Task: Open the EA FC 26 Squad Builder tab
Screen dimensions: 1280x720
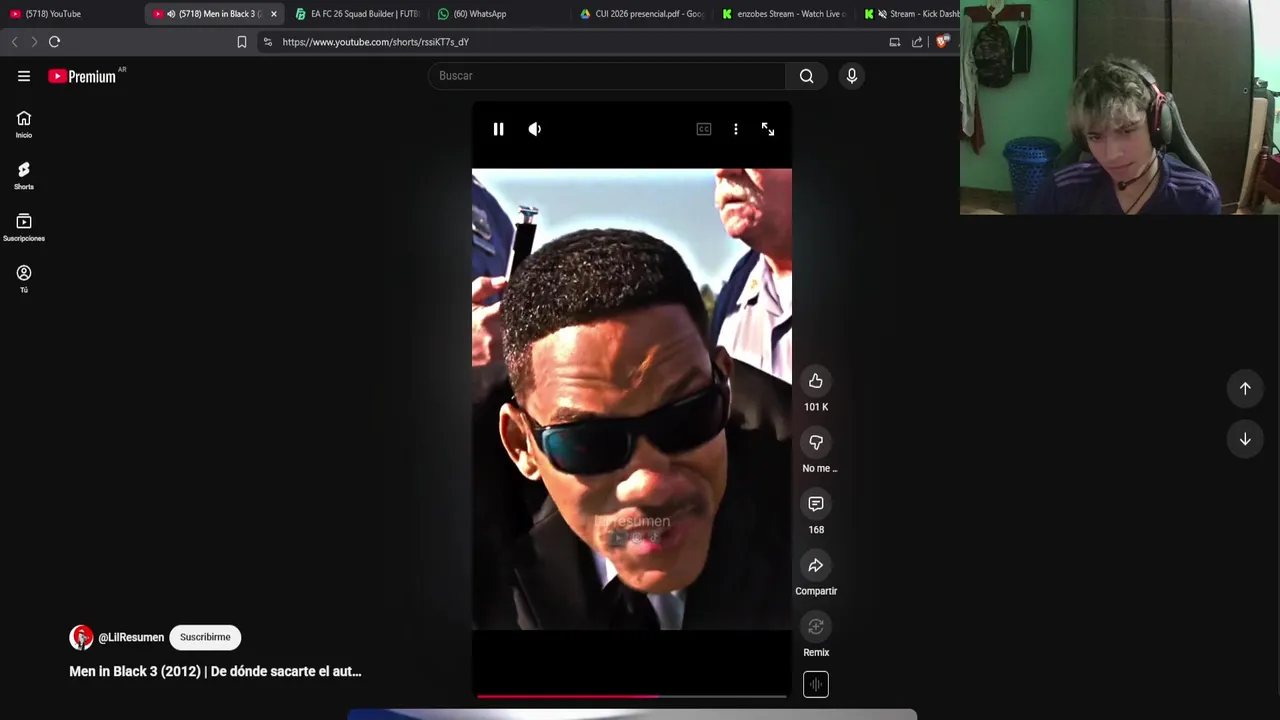Action: pyautogui.click(x=357, y=14)
